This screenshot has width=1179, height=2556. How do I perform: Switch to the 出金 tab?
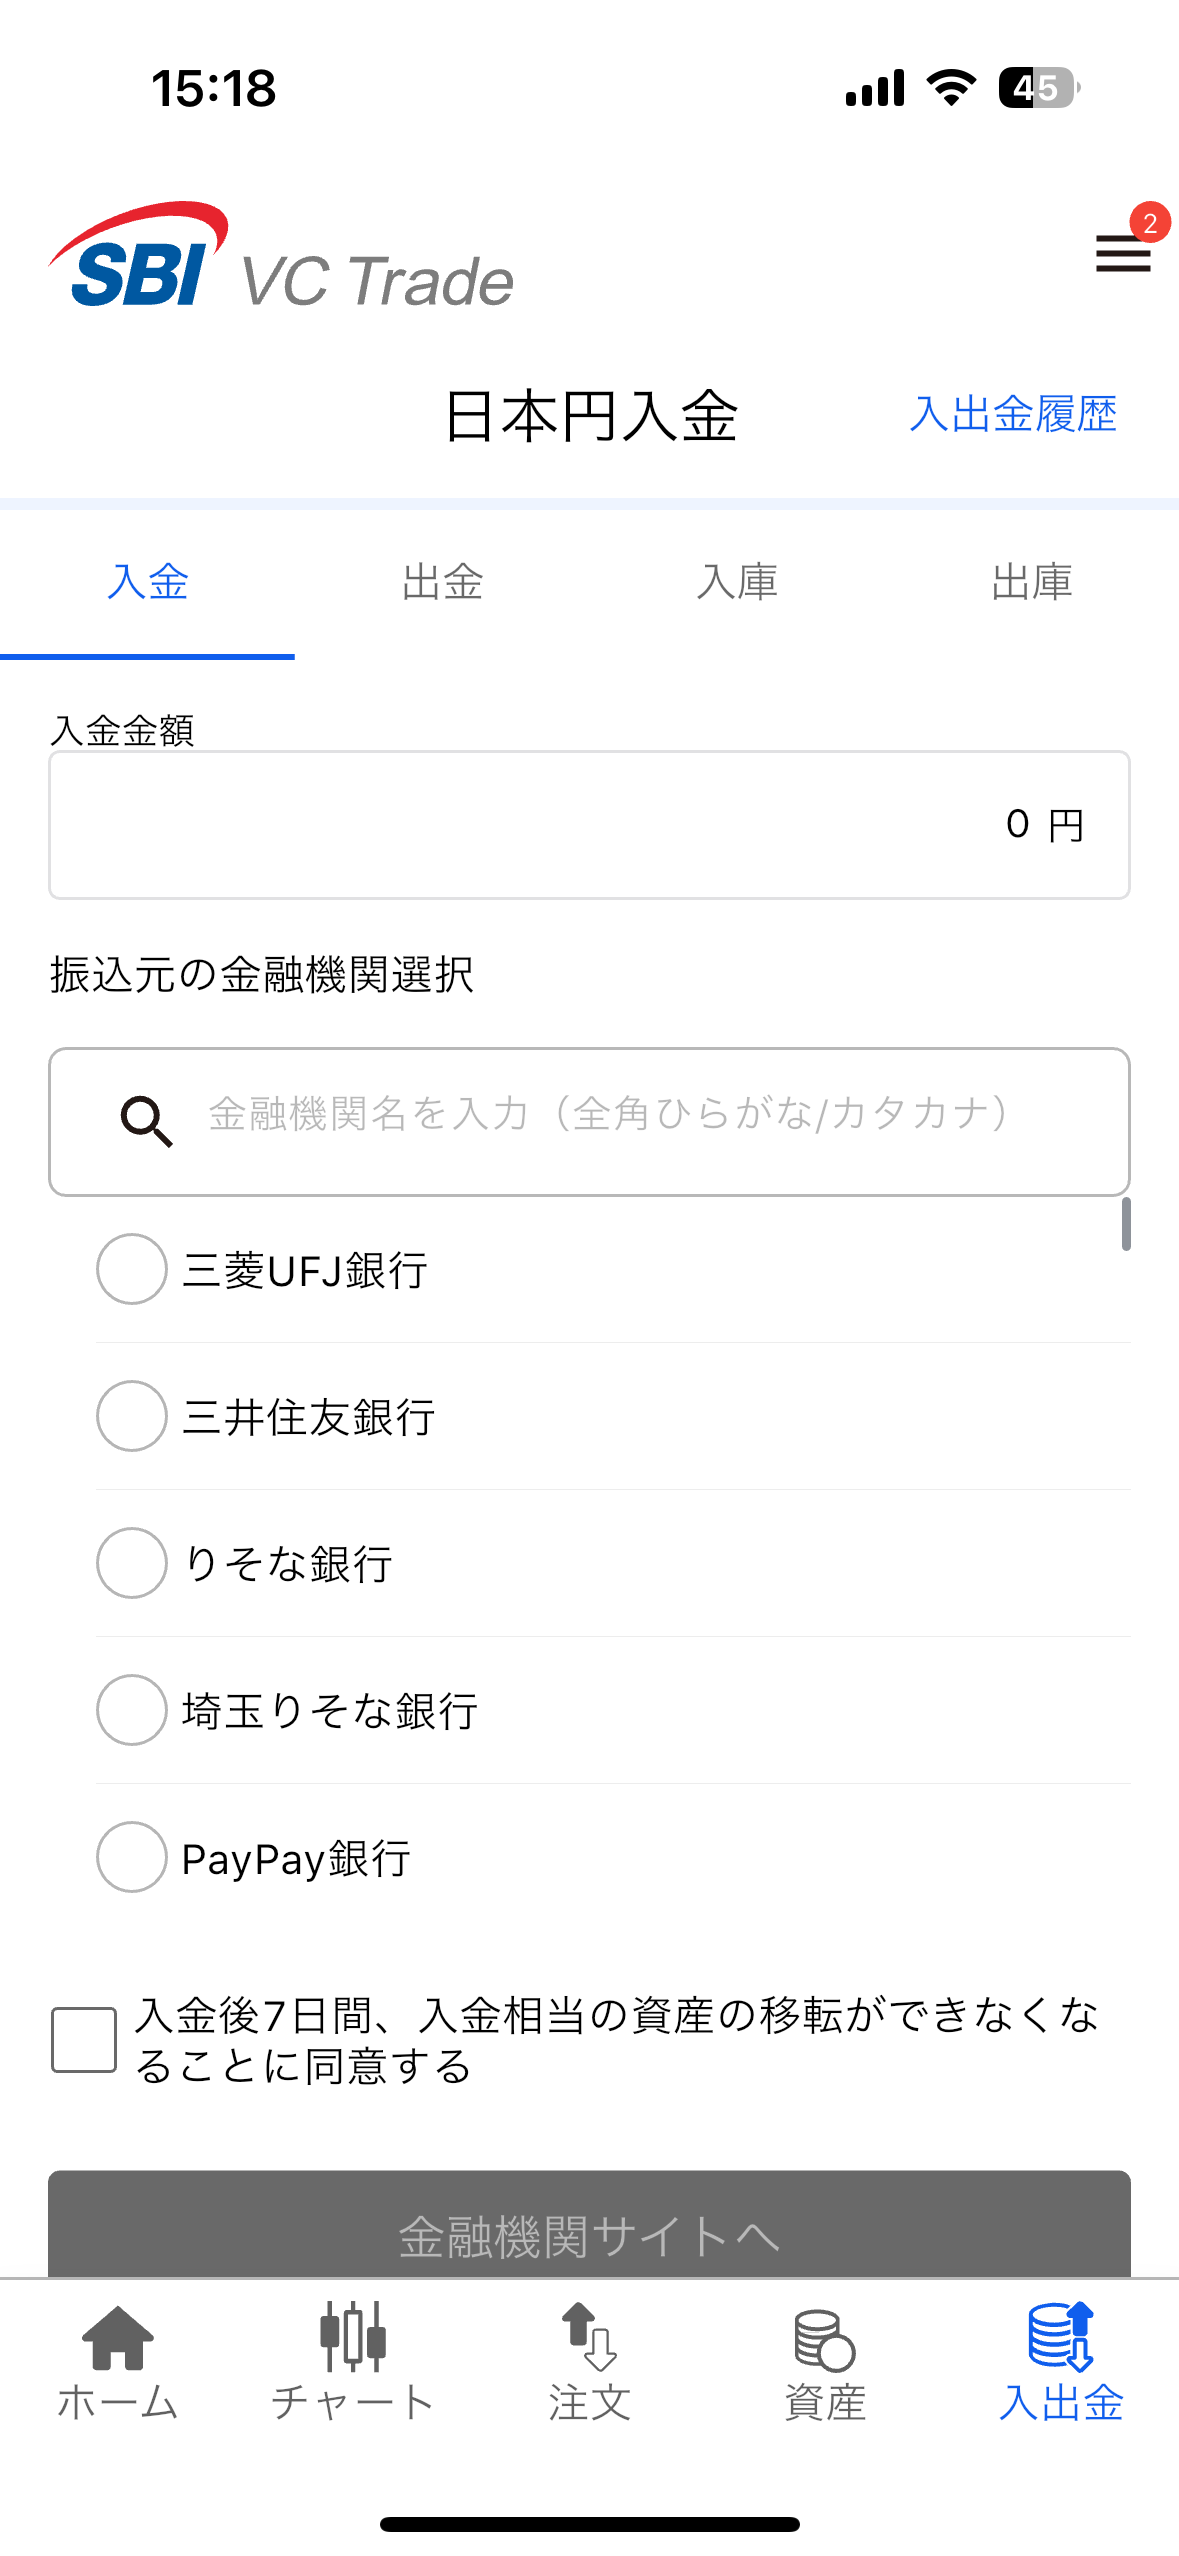442,582
